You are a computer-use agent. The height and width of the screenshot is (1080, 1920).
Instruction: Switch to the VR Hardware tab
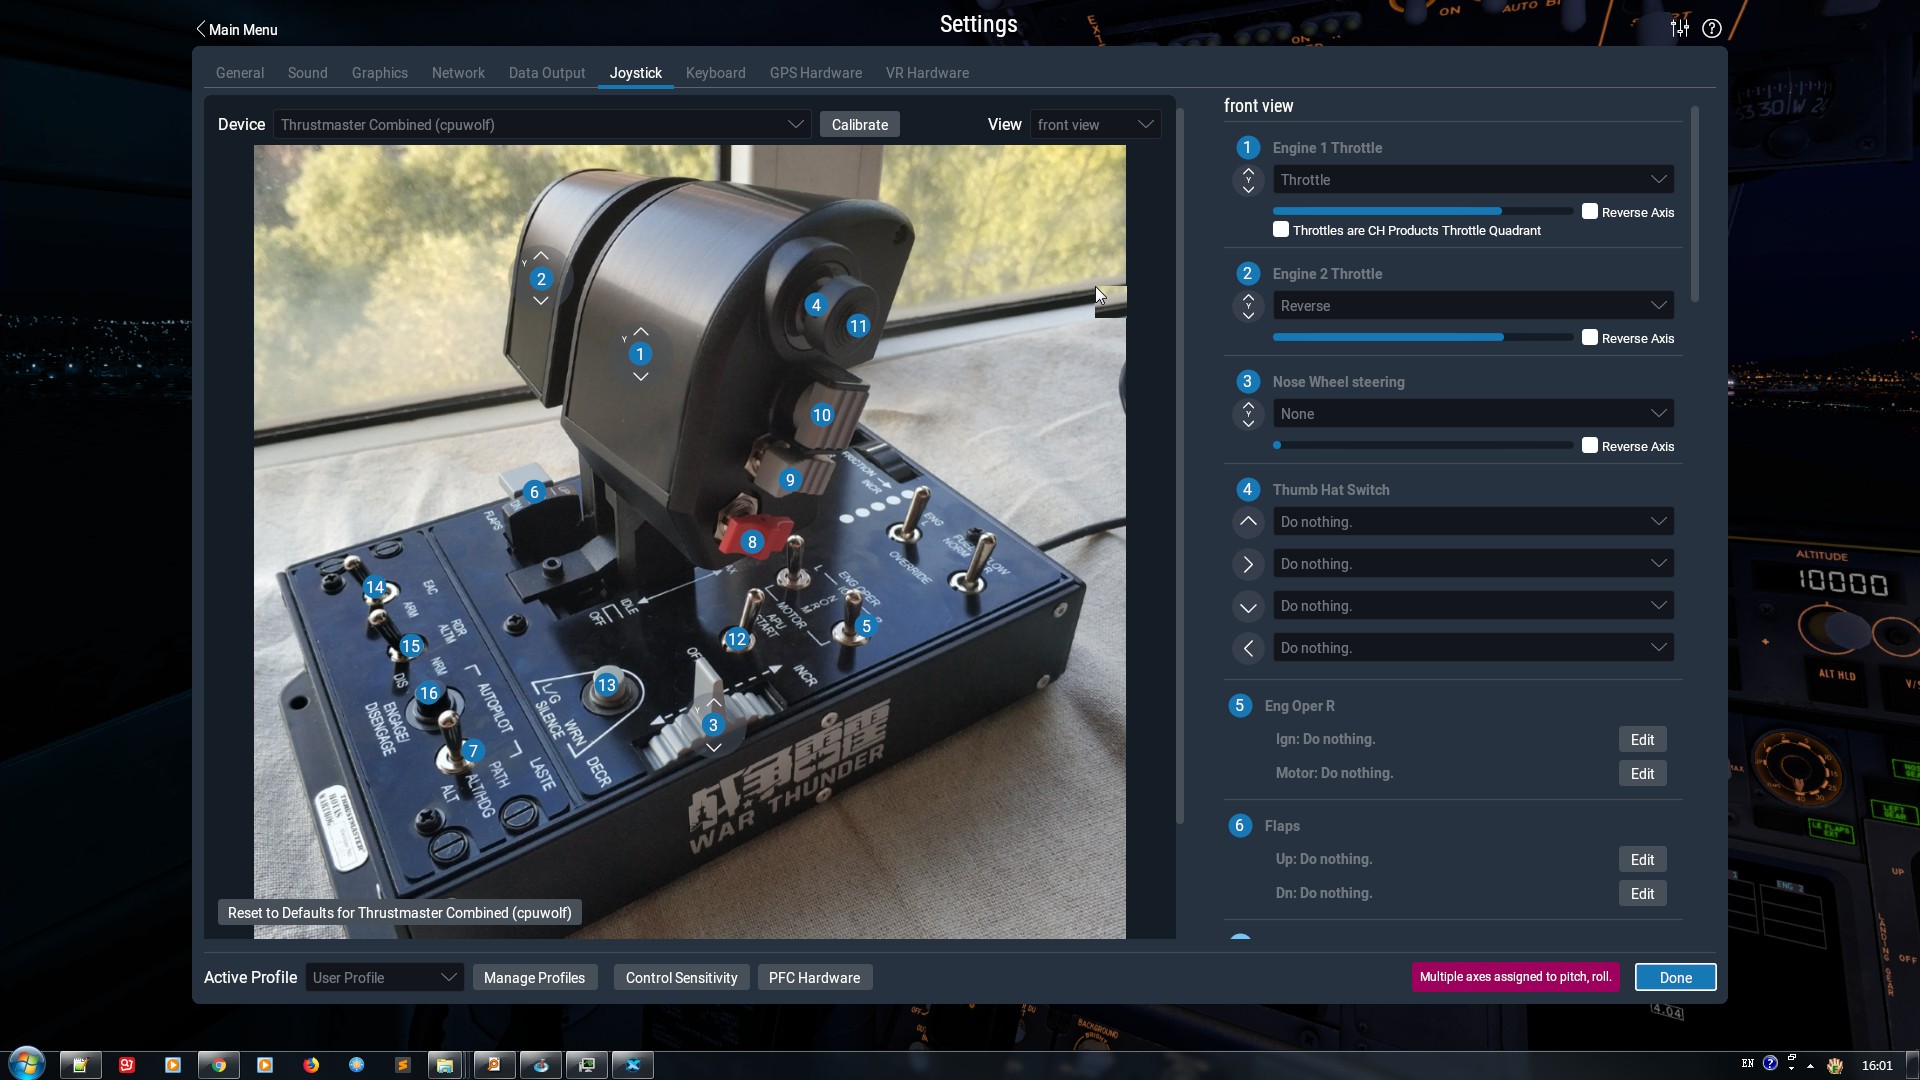(927, 73)
